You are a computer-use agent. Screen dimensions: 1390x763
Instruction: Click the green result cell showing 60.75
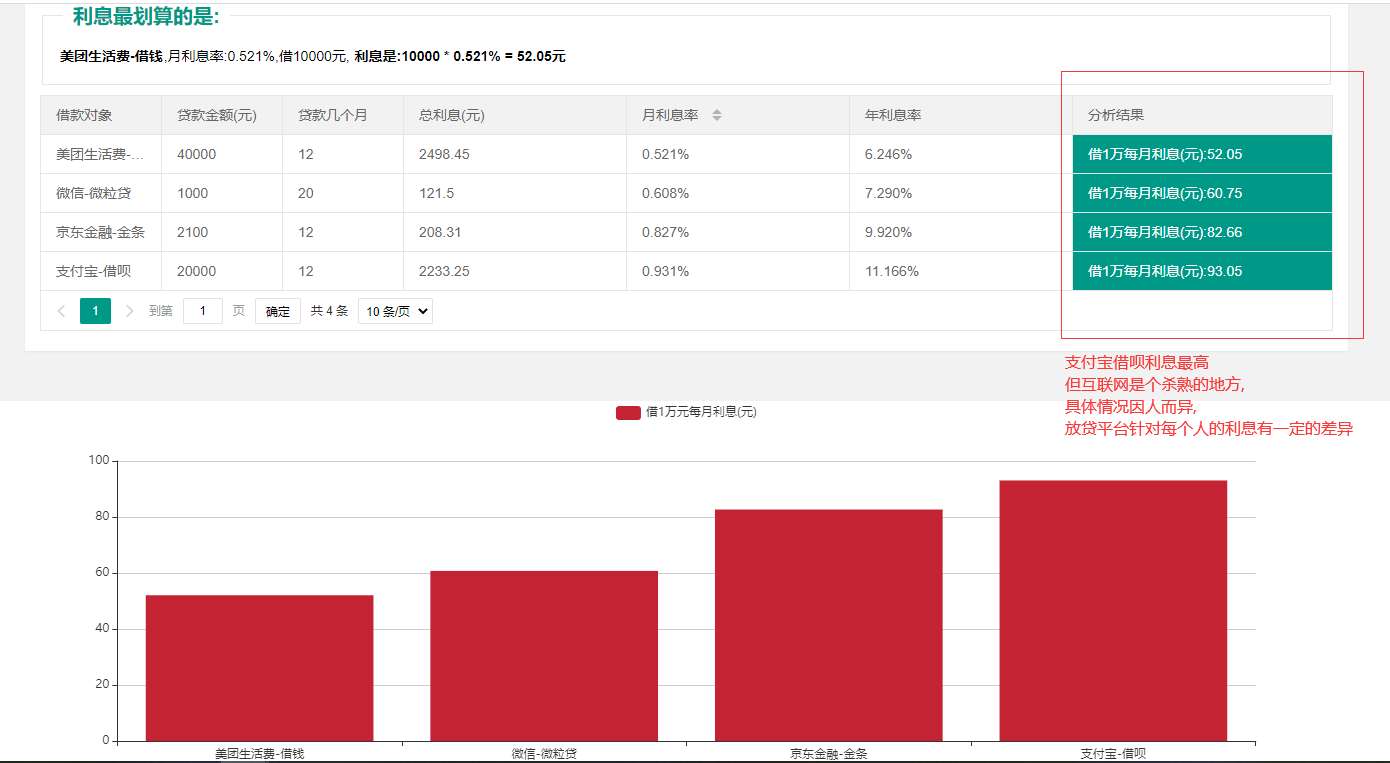pos(1202,193)
